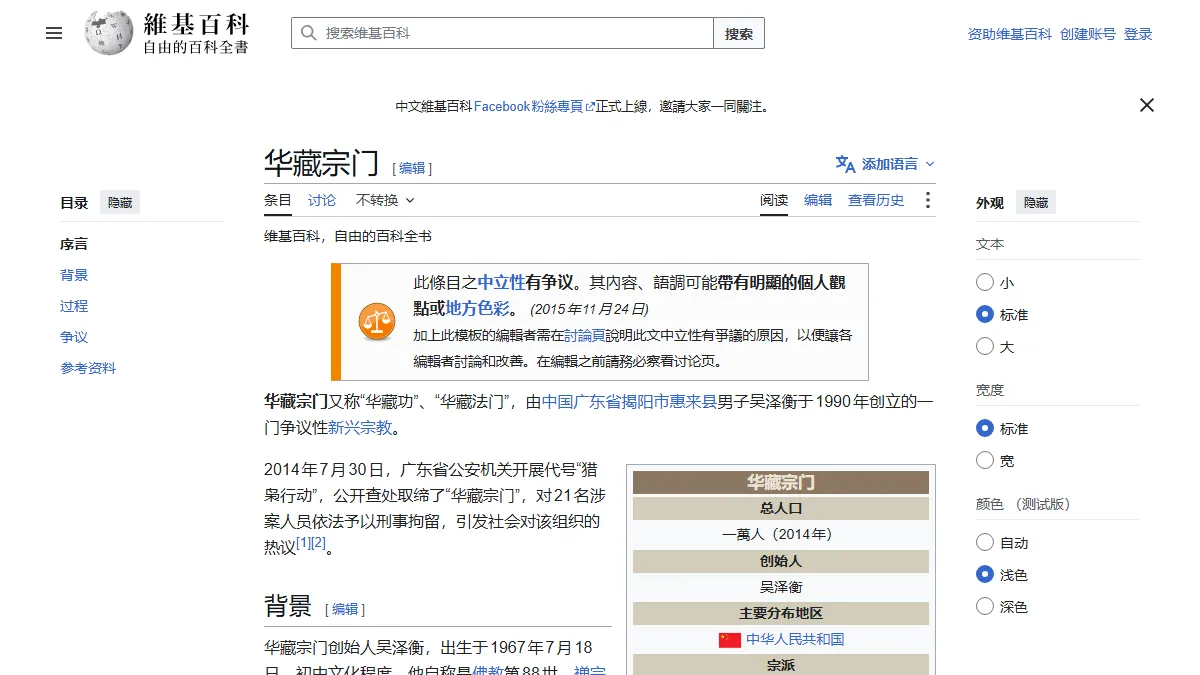Image resolution: width=1200 pixels, height=675 pixels.
Task: Click the orange neutrality scales icon
Action: click(377, 321)
